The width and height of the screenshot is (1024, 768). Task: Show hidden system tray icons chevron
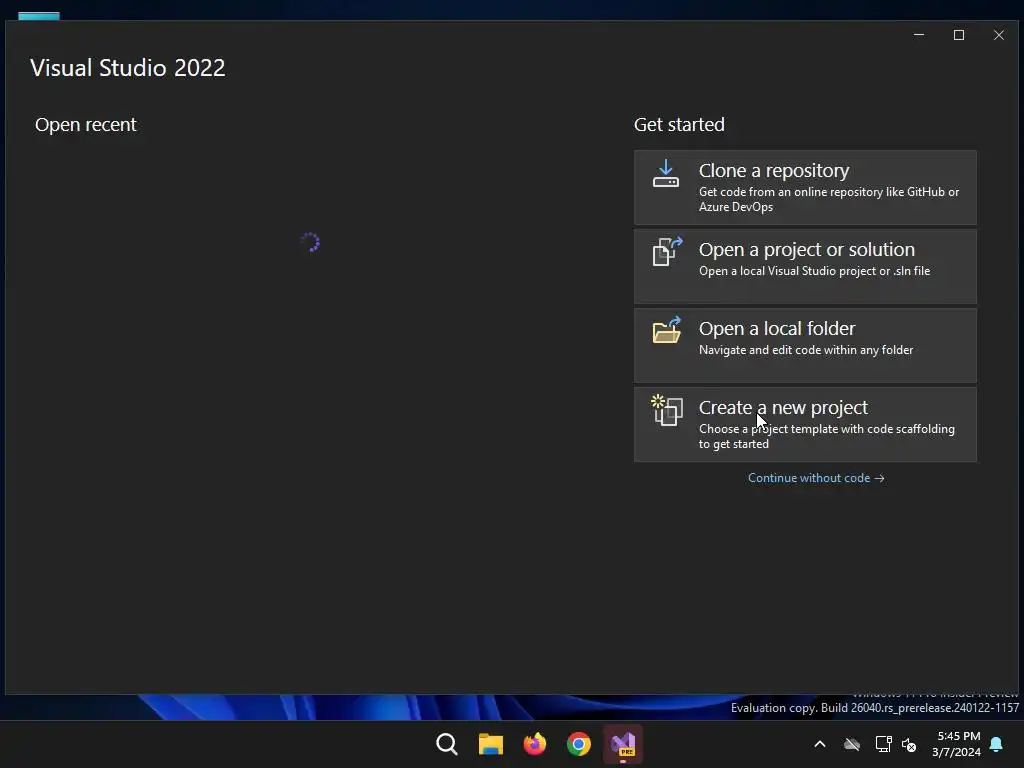820,744
